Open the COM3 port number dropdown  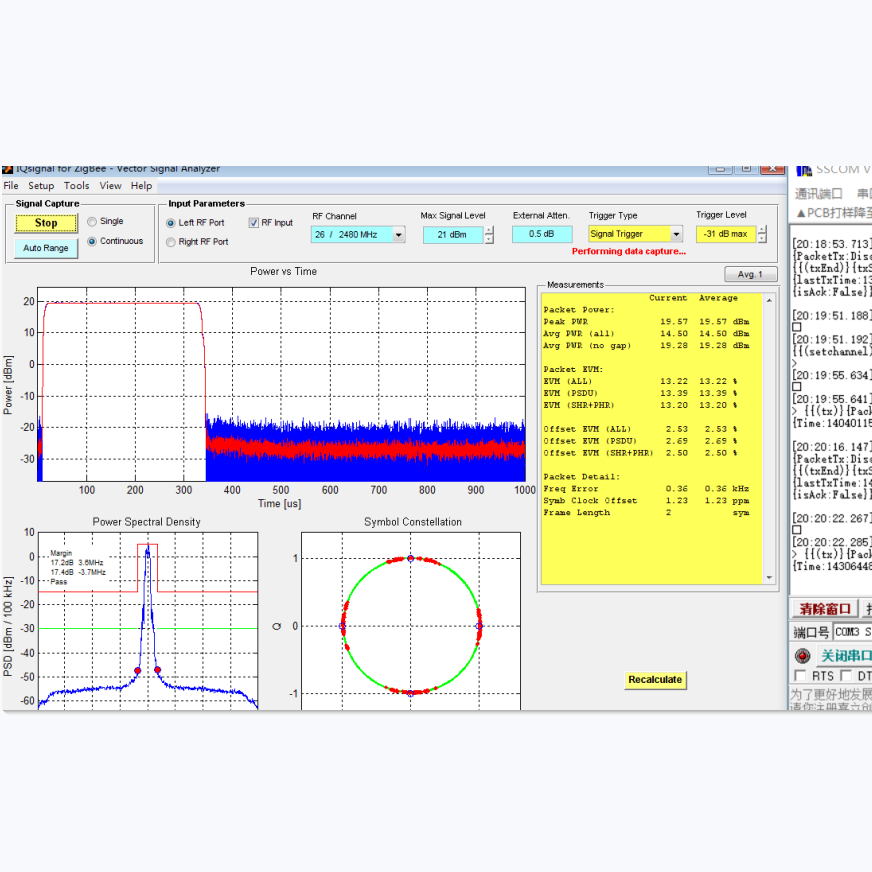pos(850,632)
